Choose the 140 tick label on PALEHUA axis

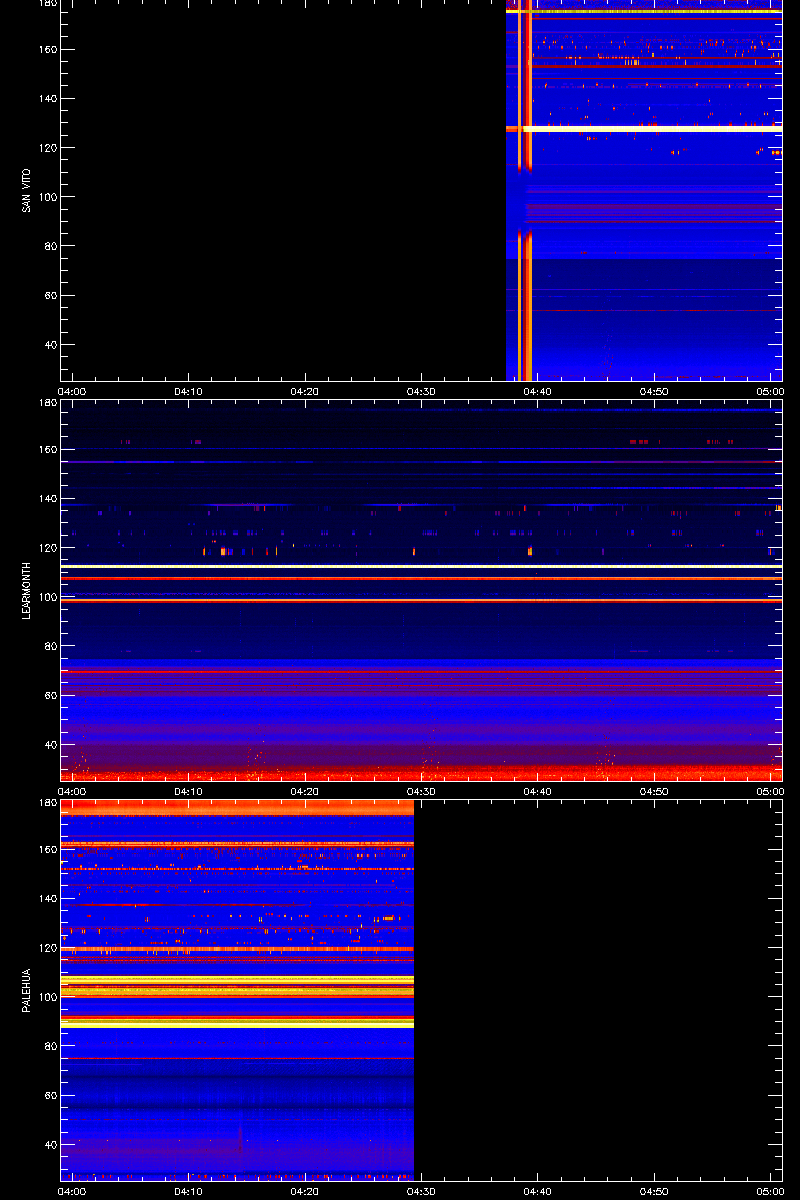click(x=47, y=899)
